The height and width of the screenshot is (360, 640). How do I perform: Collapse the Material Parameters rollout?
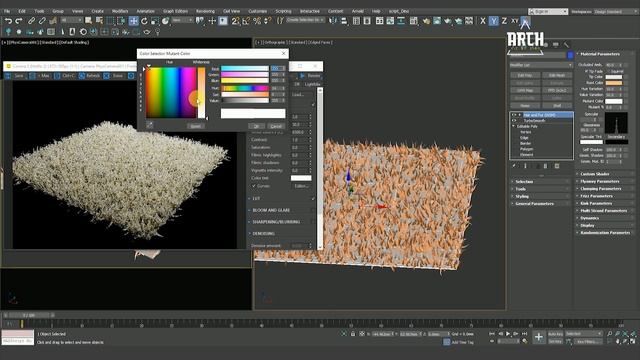pyautogui.click(x=605, y=54)
